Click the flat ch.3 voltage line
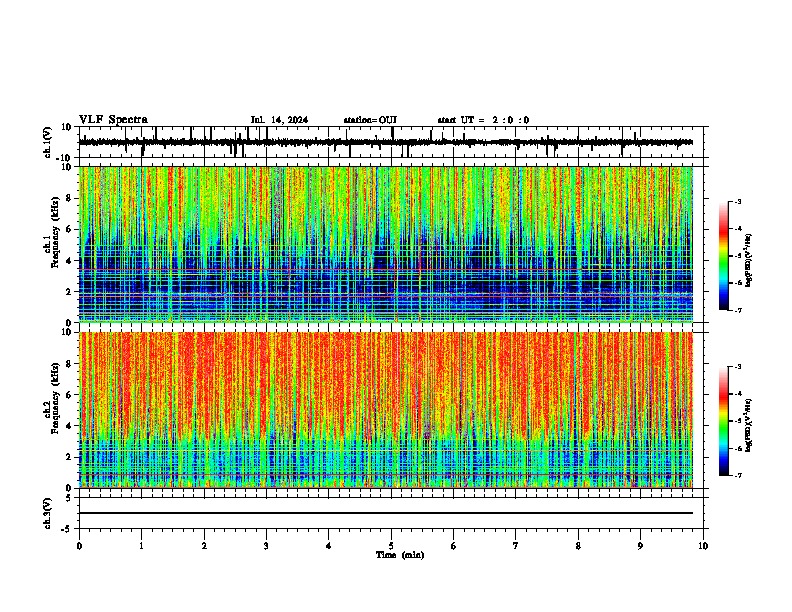 [x=386, y=513]
